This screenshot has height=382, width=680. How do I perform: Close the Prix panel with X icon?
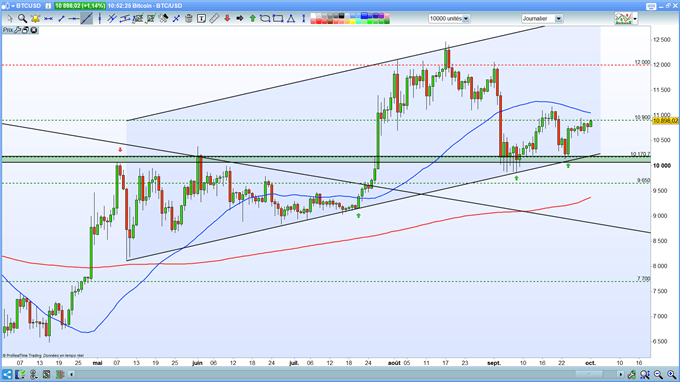(34, 30)
